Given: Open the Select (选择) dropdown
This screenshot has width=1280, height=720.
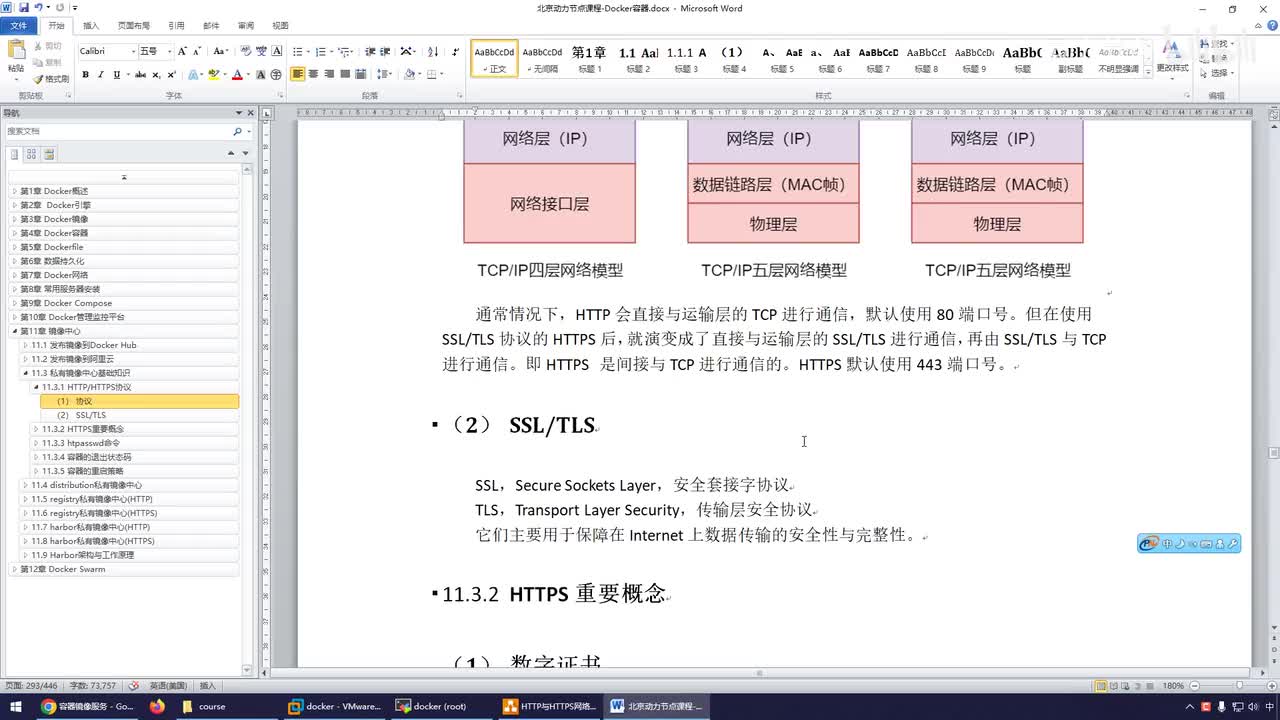Looking at the screenshot, I should (x=1216, y=73).
